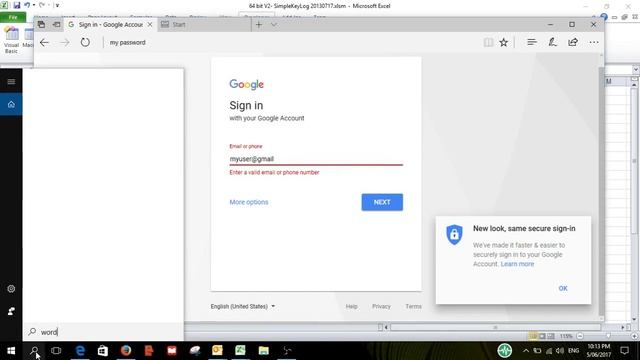Save workbook via Excel quick access icon
Image resolution: width=640 pixels, height=360 pixels.
point(16,5)
